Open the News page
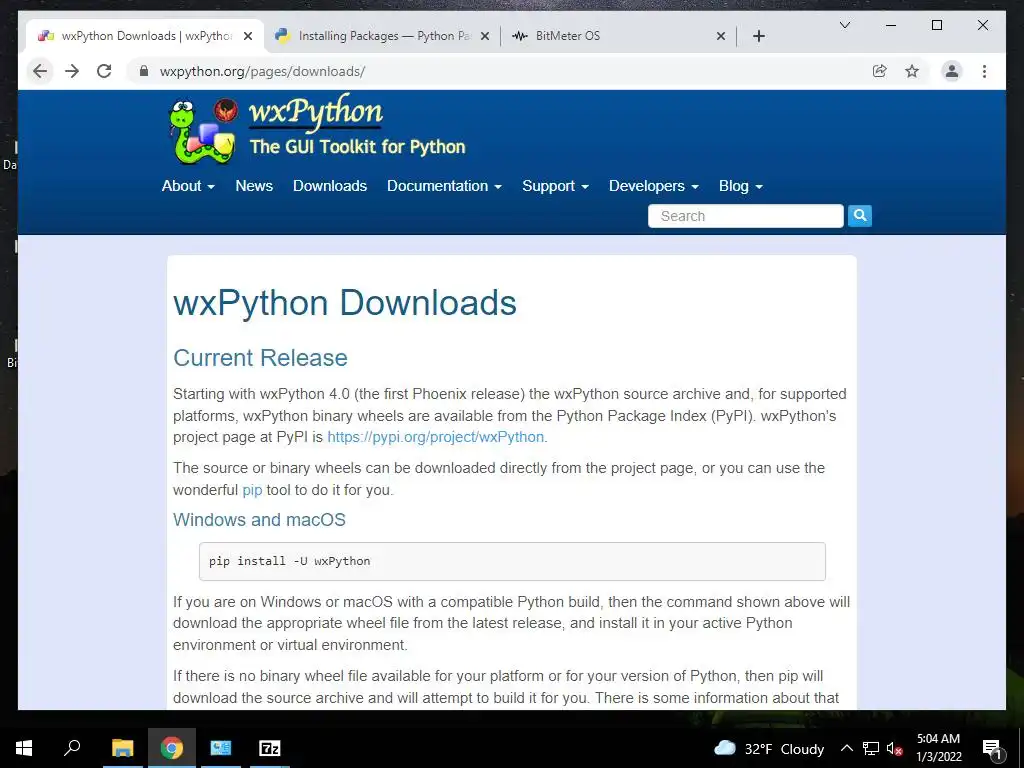1024x768 pixels. [x=254, y=186]
